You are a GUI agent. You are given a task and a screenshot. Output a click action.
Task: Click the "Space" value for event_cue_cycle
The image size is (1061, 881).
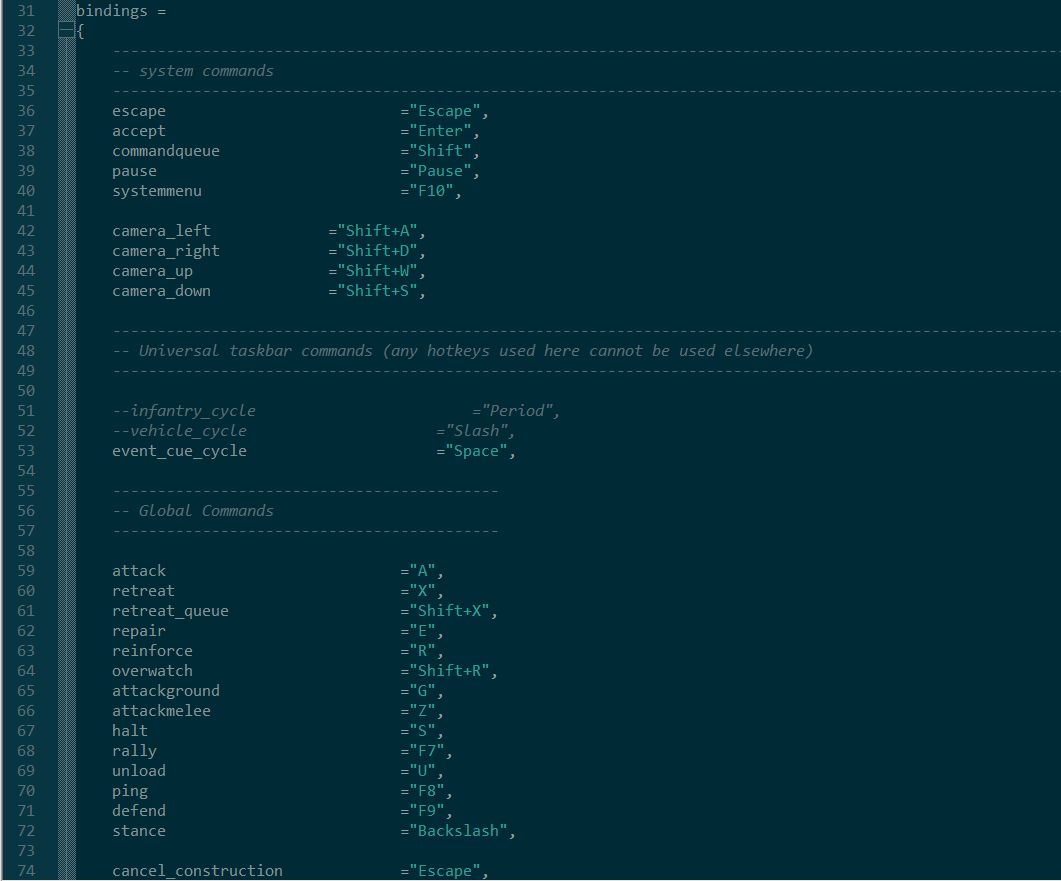pos(476,451)
